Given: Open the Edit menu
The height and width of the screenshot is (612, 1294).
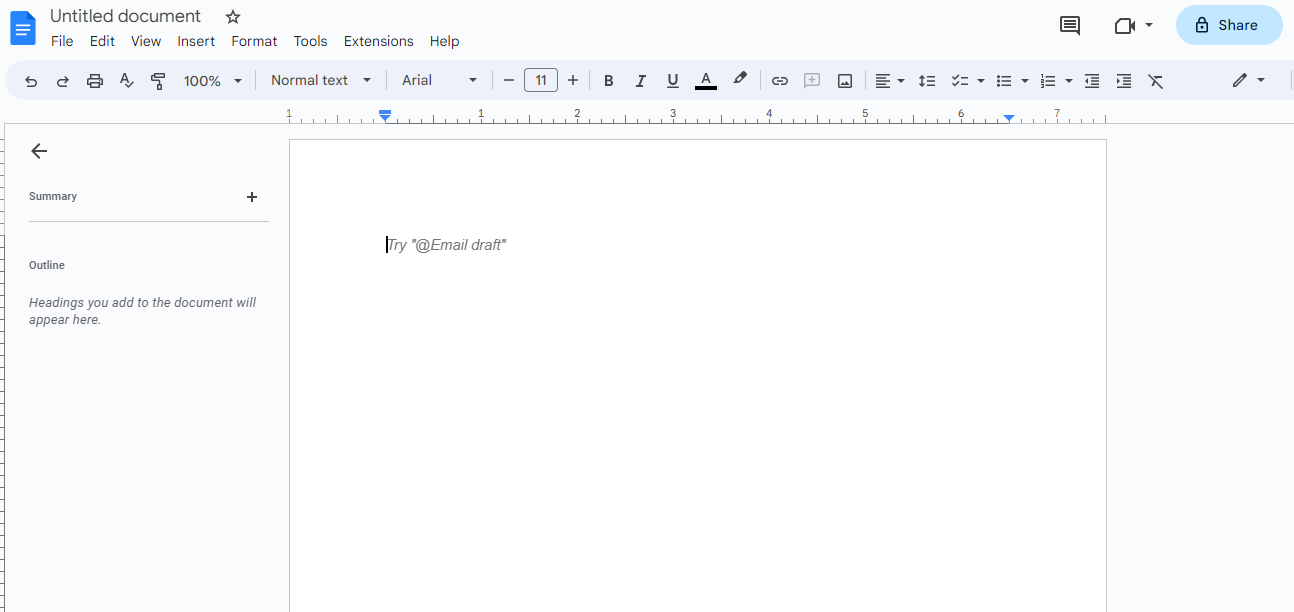Looking at the screenshot, I should [x=102, y=41].
